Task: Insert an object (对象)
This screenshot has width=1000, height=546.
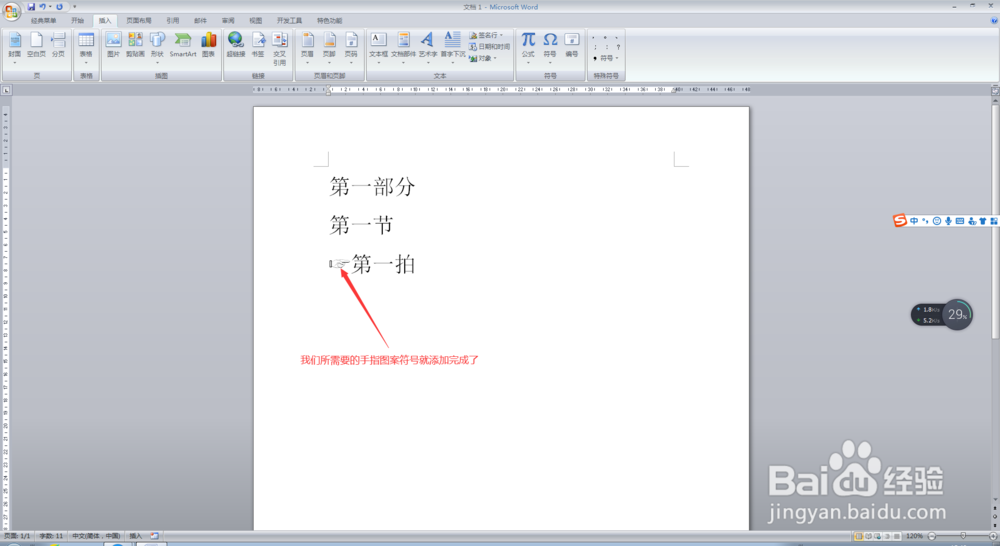Action: [483, 58]
